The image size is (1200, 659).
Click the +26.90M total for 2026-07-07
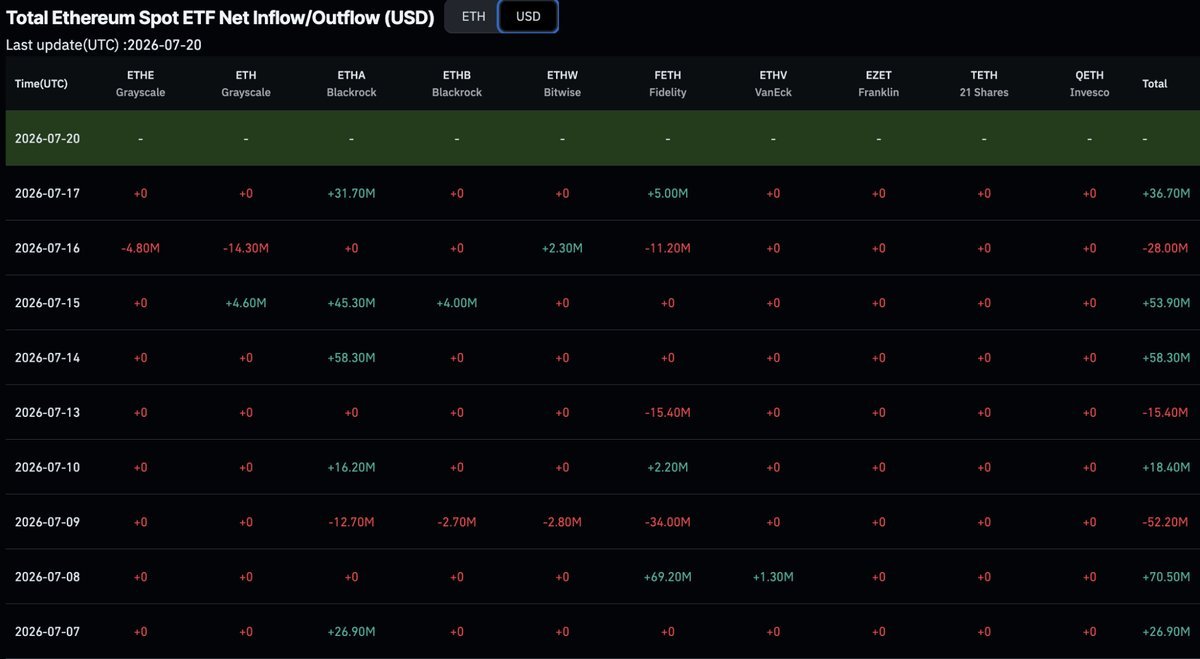click(1165, 632)
